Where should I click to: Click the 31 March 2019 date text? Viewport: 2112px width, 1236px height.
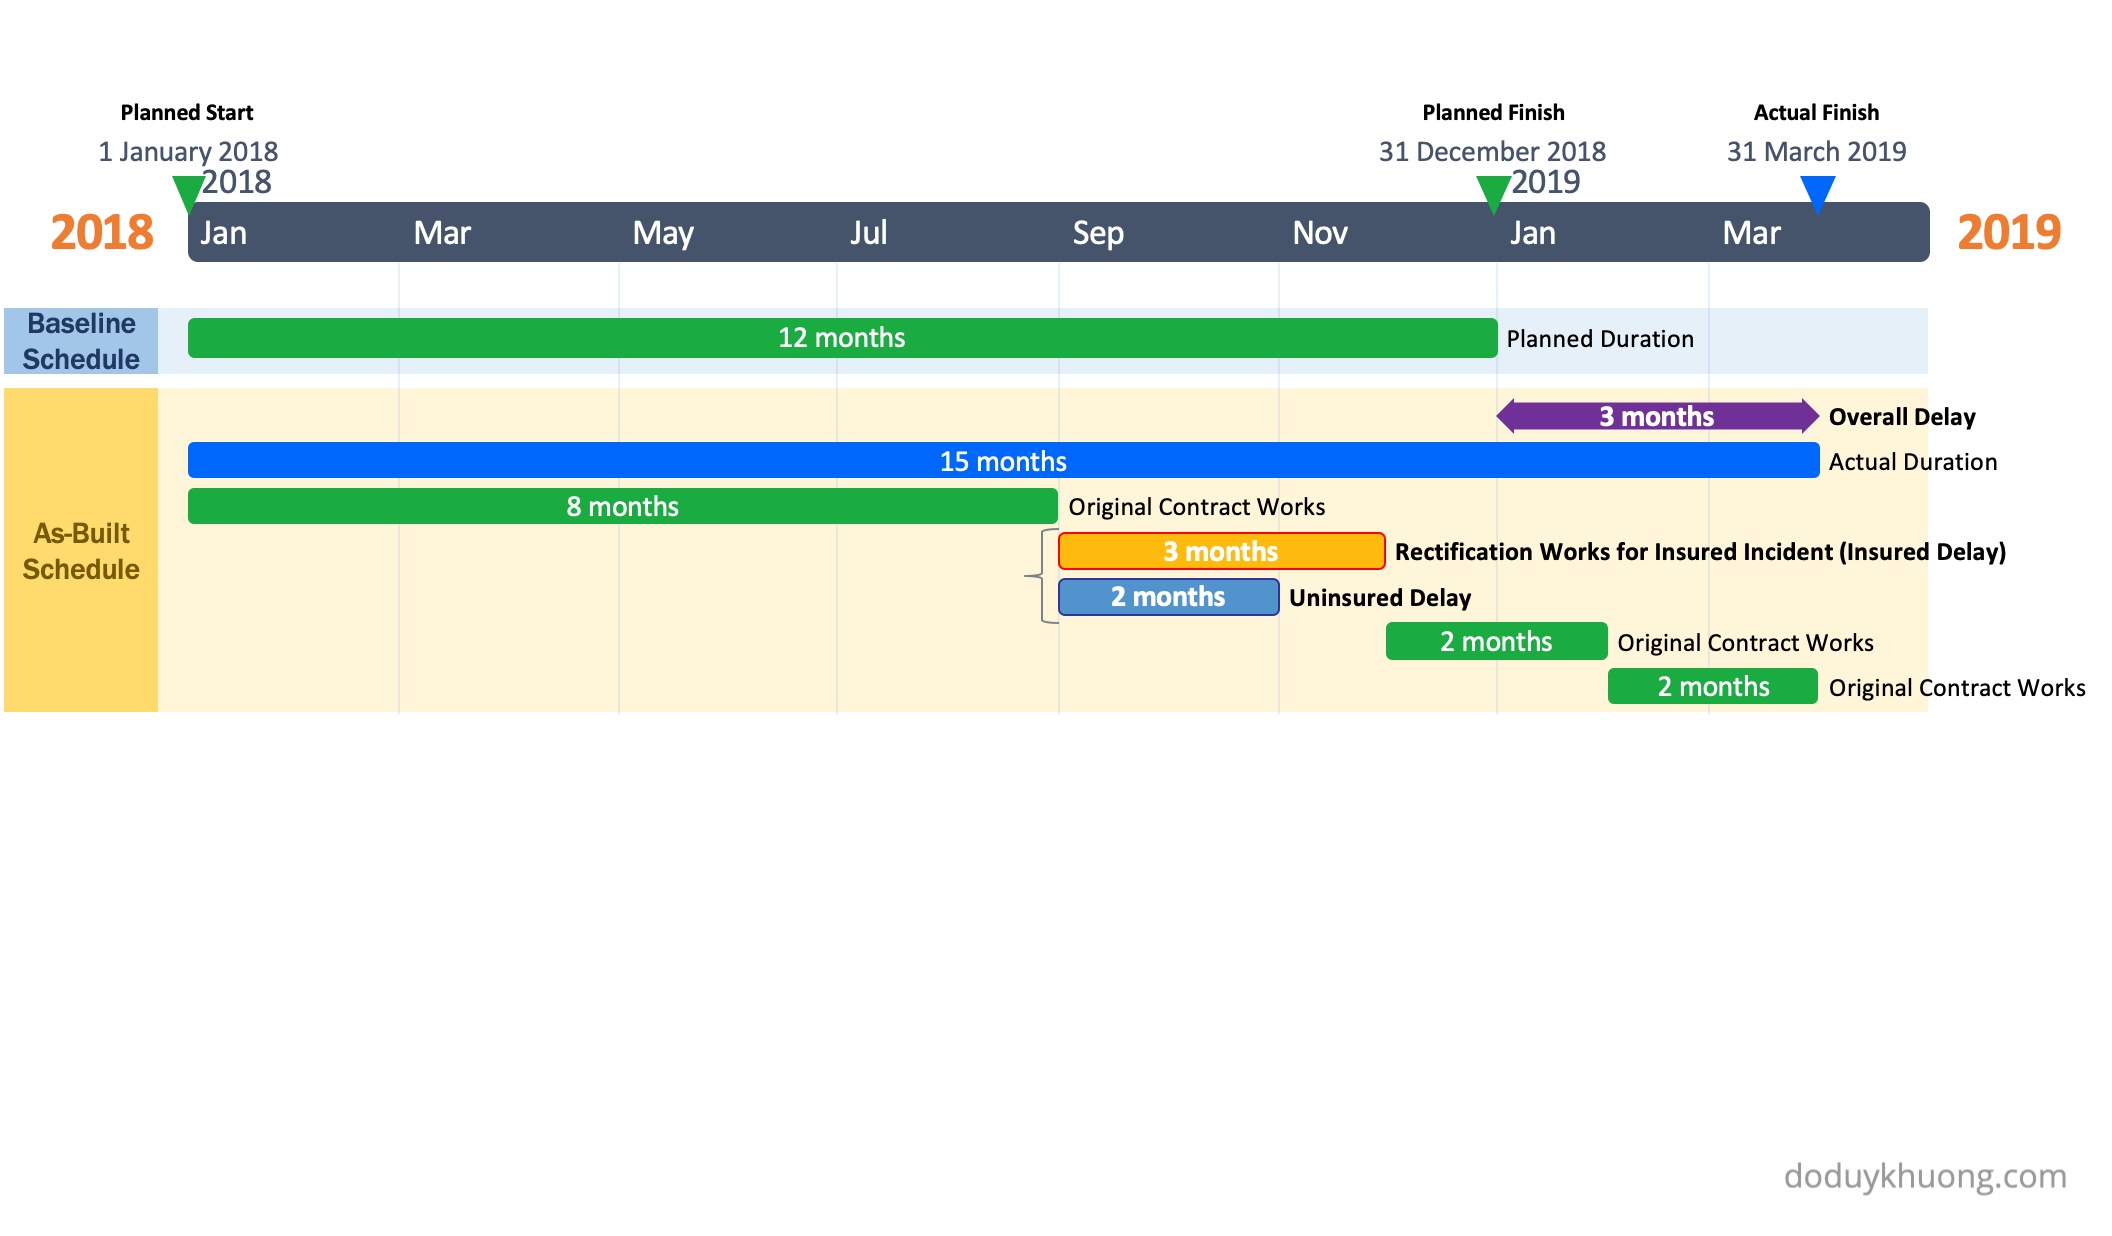[1816, 152]
